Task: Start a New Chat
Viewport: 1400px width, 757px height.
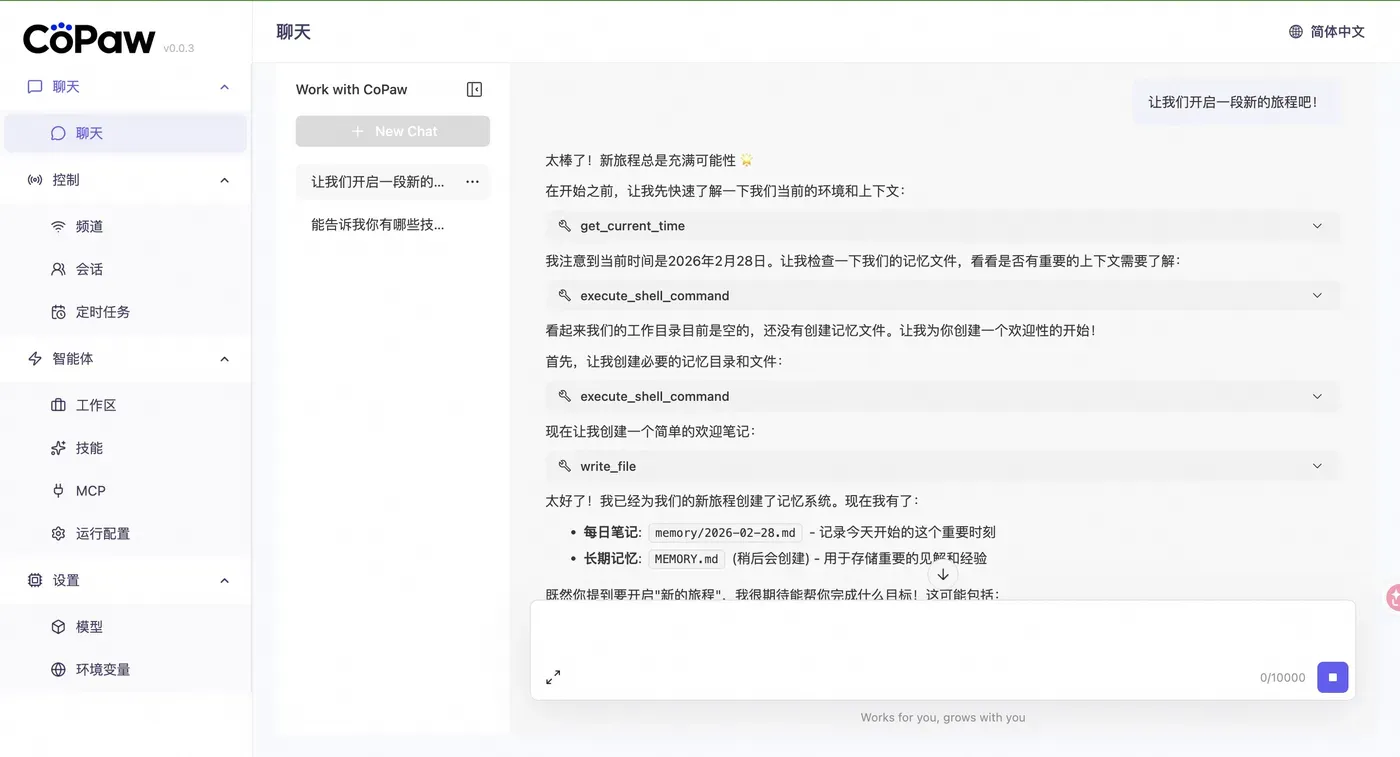Action: click(393, 131)
